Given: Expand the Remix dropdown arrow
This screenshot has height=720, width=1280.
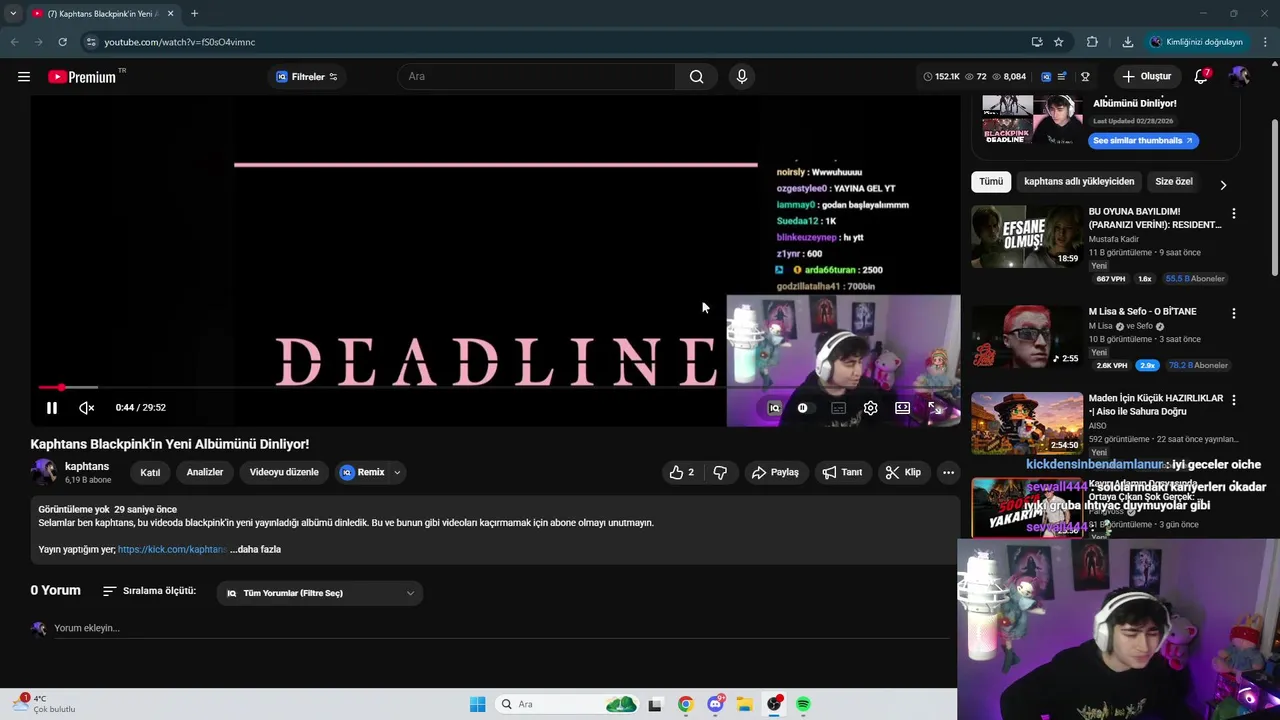Looking at the screenshot, I should tap(397, 472).
